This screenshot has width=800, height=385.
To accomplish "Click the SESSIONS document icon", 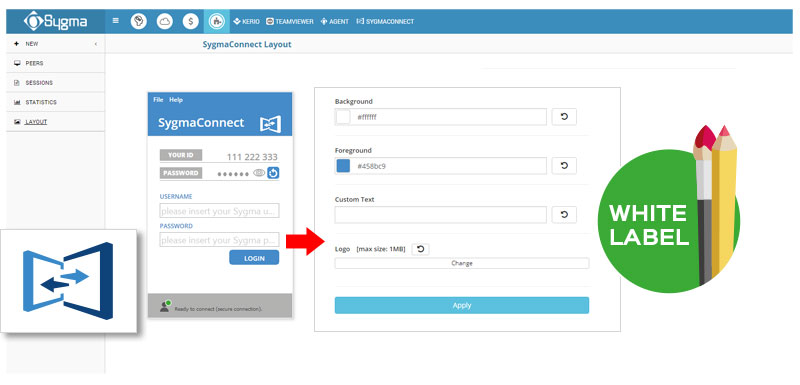I will [x=17, y=83].
